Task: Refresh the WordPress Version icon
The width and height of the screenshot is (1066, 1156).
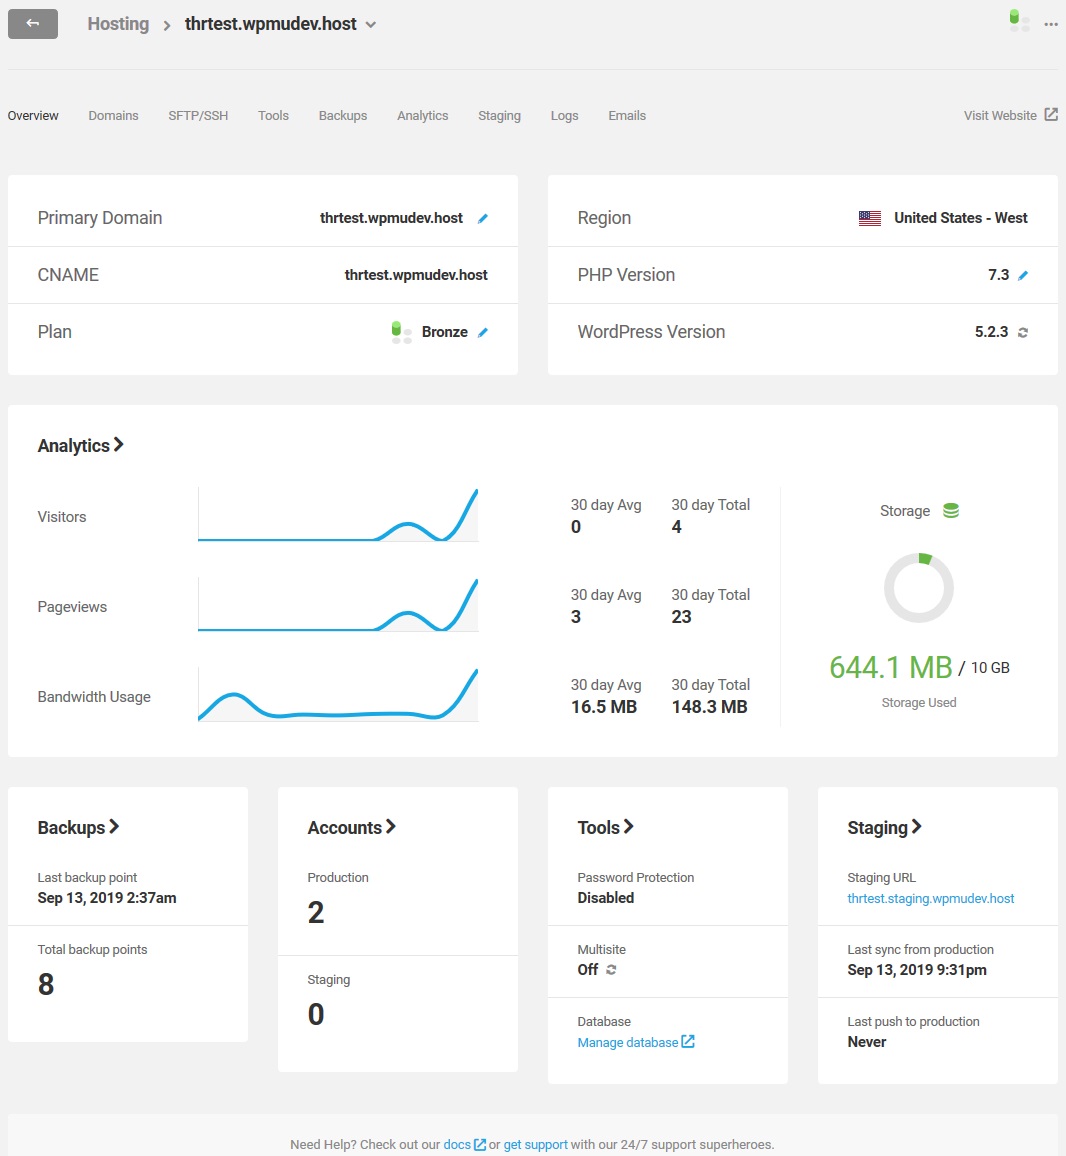Action: [1023, 332]
